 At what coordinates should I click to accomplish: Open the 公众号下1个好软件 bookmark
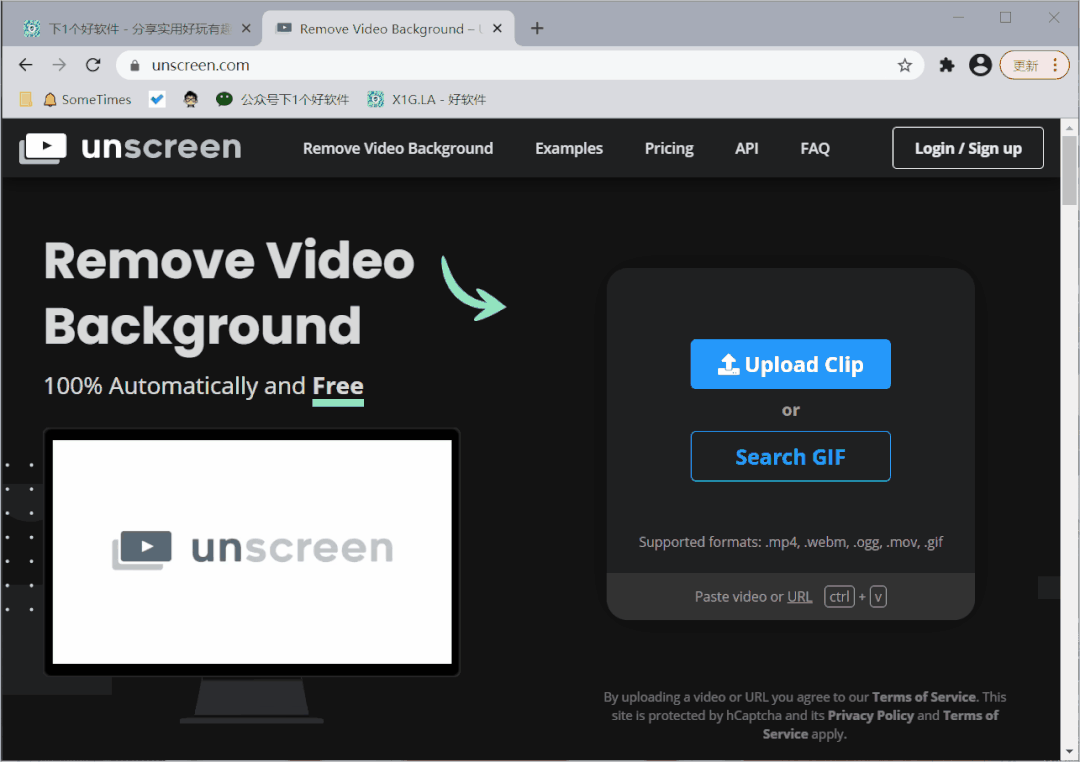point(282,99)
